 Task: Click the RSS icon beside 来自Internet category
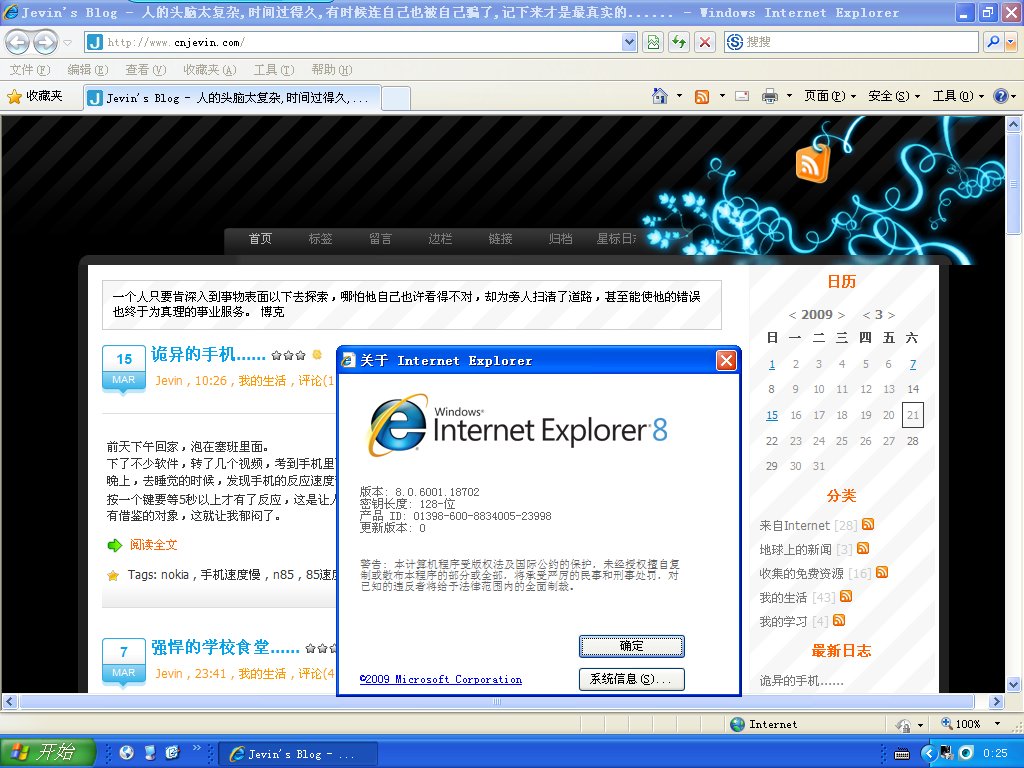(x=868, y=524)
